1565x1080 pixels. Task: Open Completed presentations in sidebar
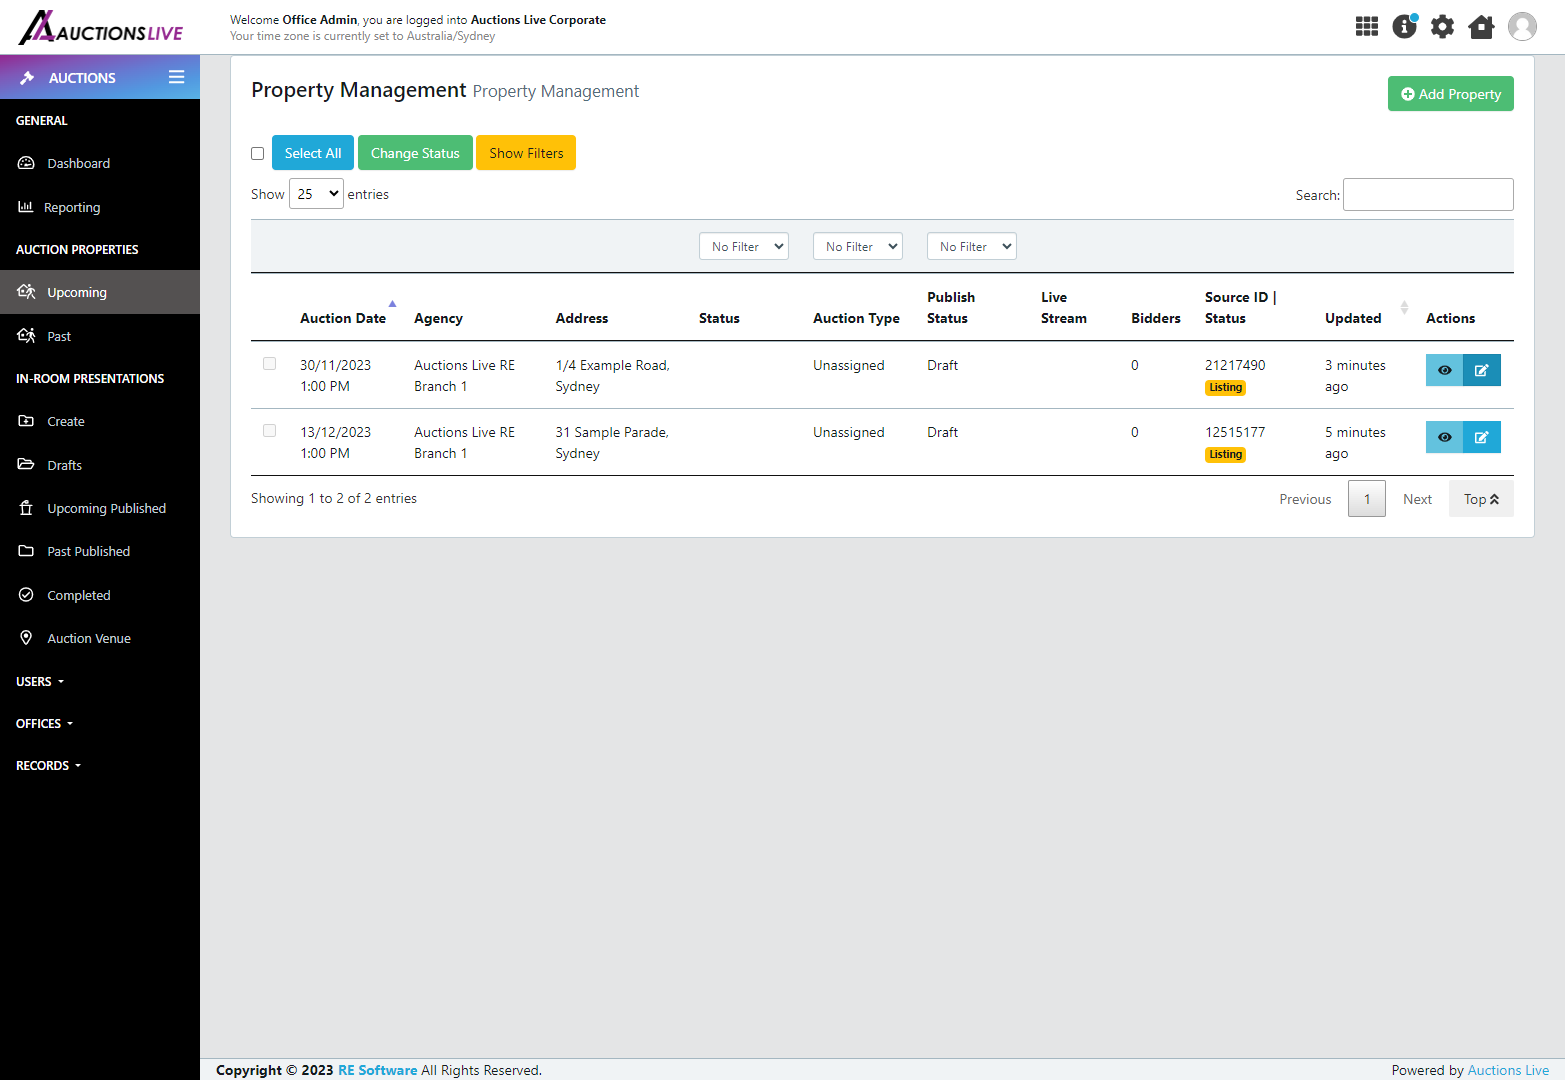tap(79, 595)
